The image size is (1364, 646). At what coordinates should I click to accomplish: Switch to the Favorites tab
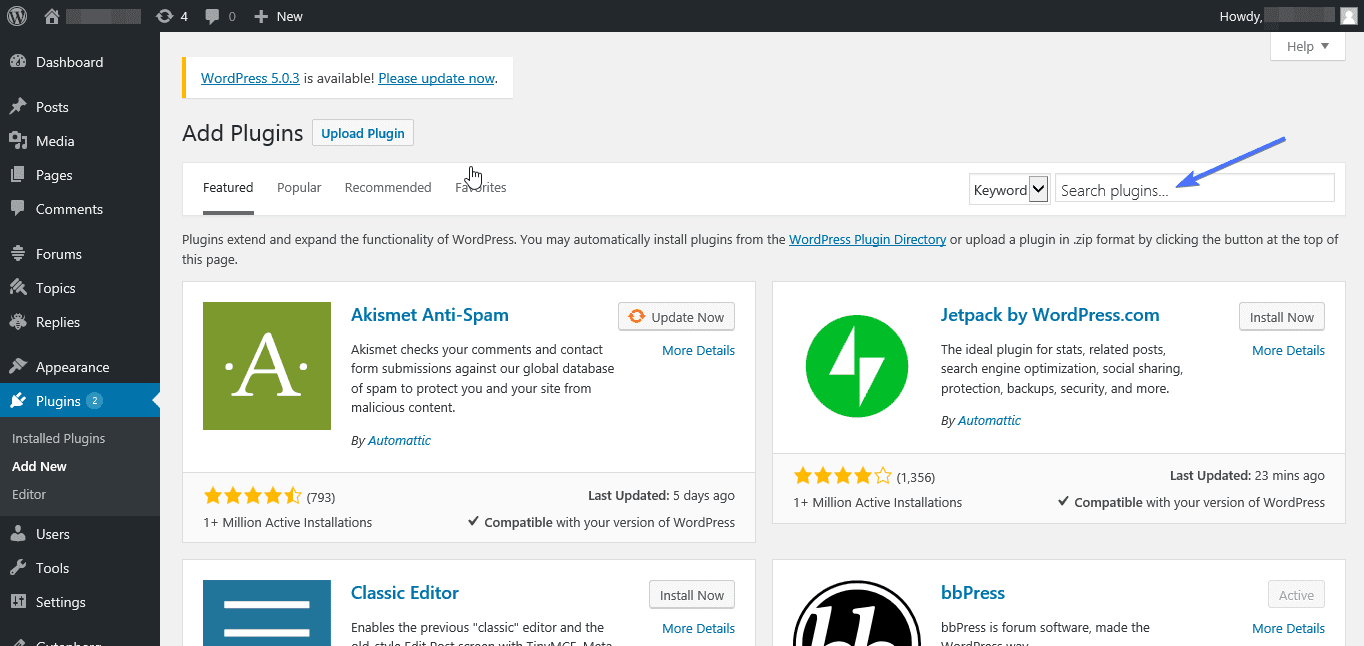[x=481, y=188]
